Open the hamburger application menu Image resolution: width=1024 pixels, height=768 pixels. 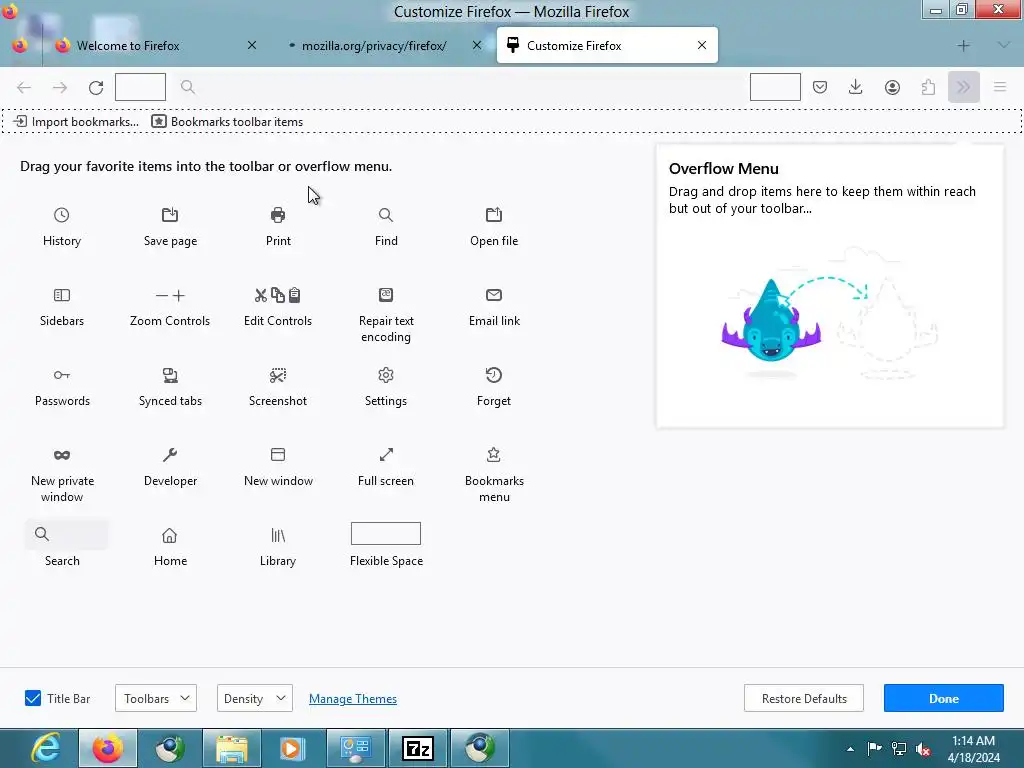[999, 87]
